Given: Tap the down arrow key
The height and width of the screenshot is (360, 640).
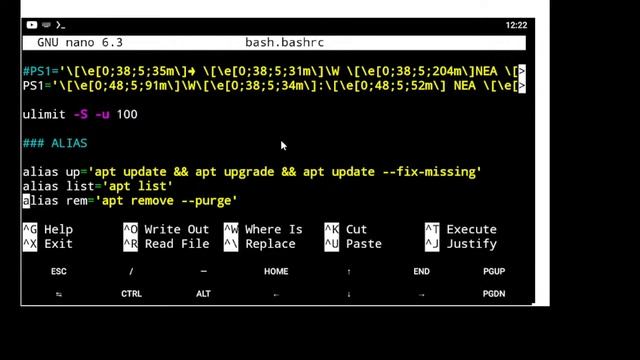Looking at the screenshot, I should pyautogui.click(x=349, y=294).
